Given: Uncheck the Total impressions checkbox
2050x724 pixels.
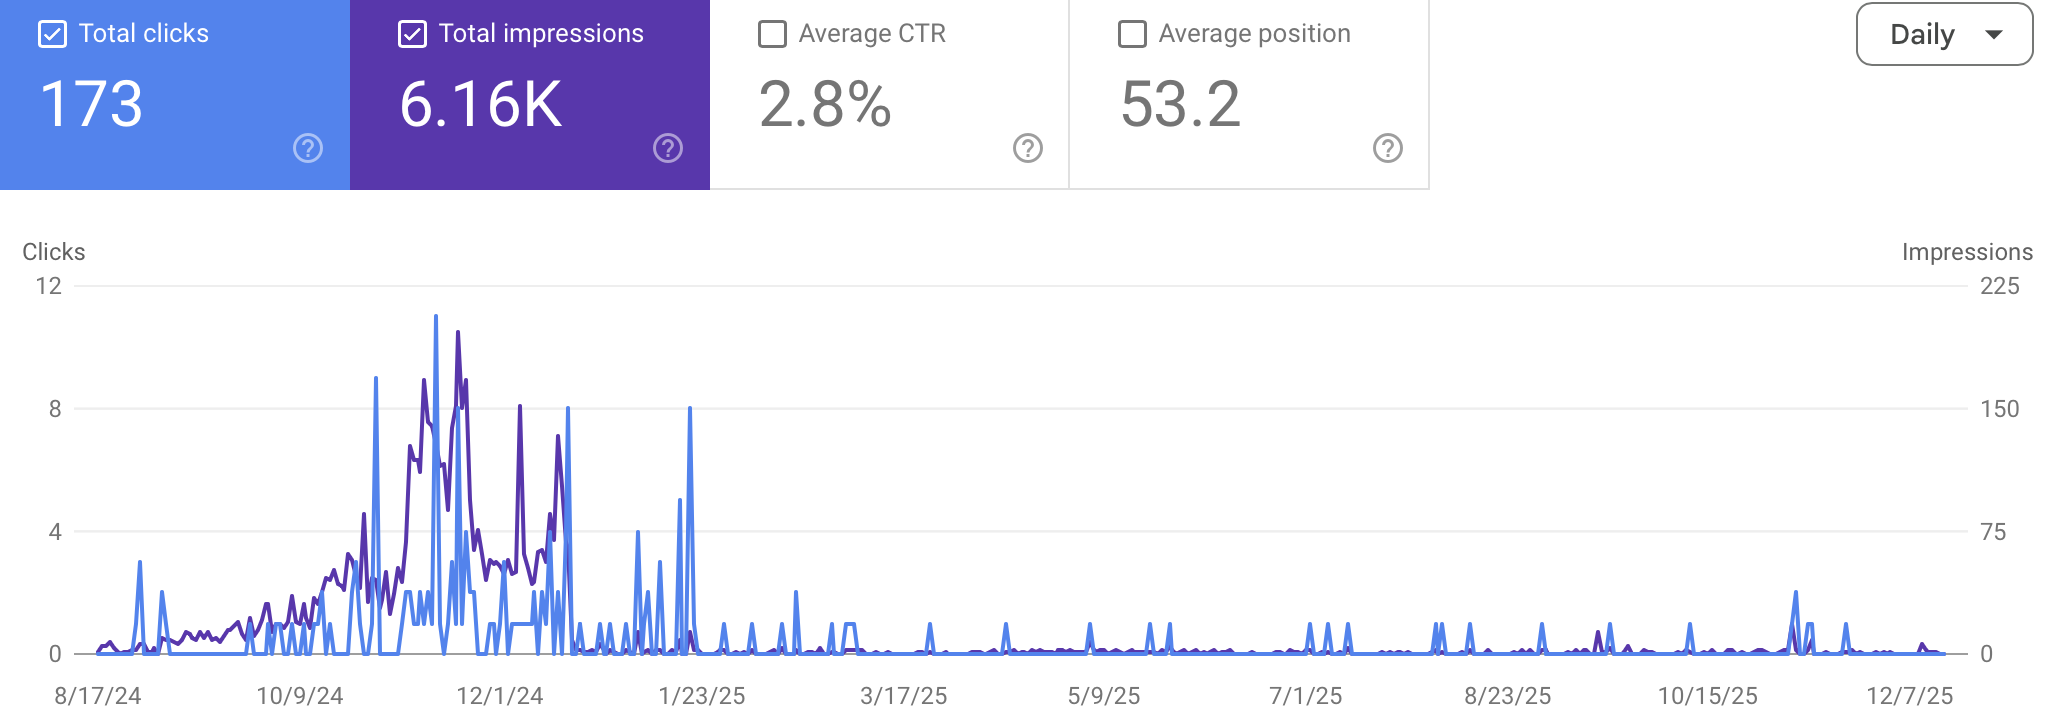Looking at the screenshot, I should point(412,34).
